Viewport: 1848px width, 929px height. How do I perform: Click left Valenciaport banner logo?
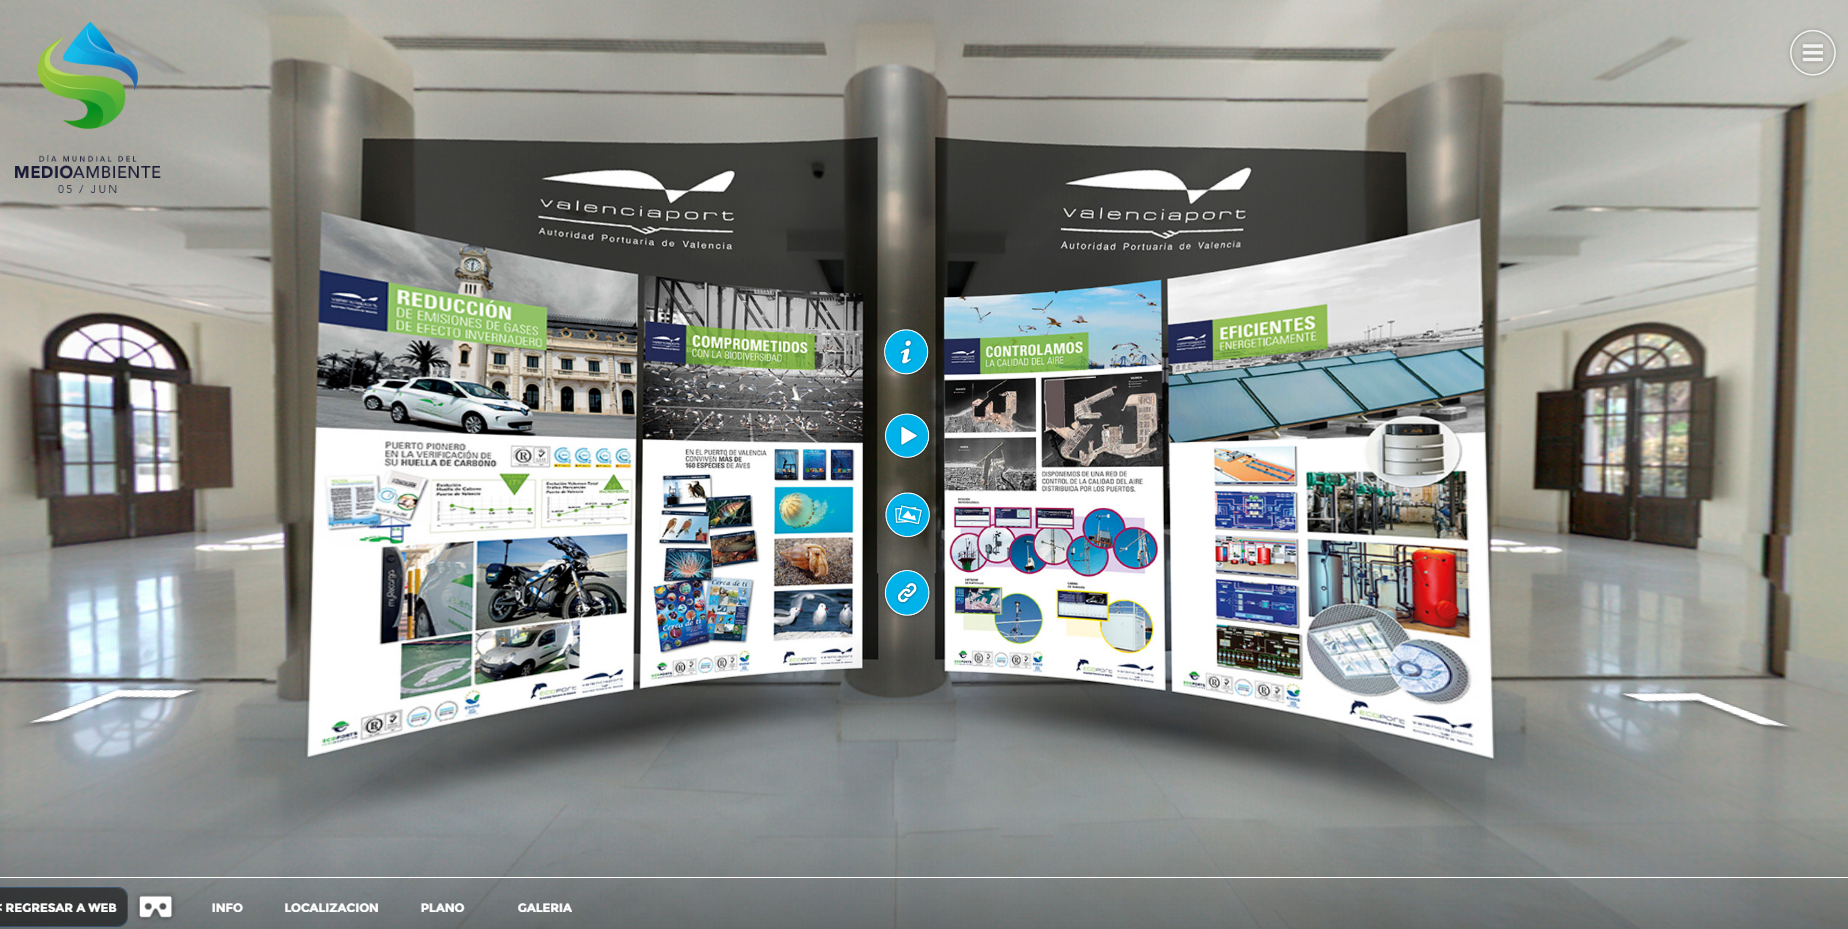click(637, 210)
